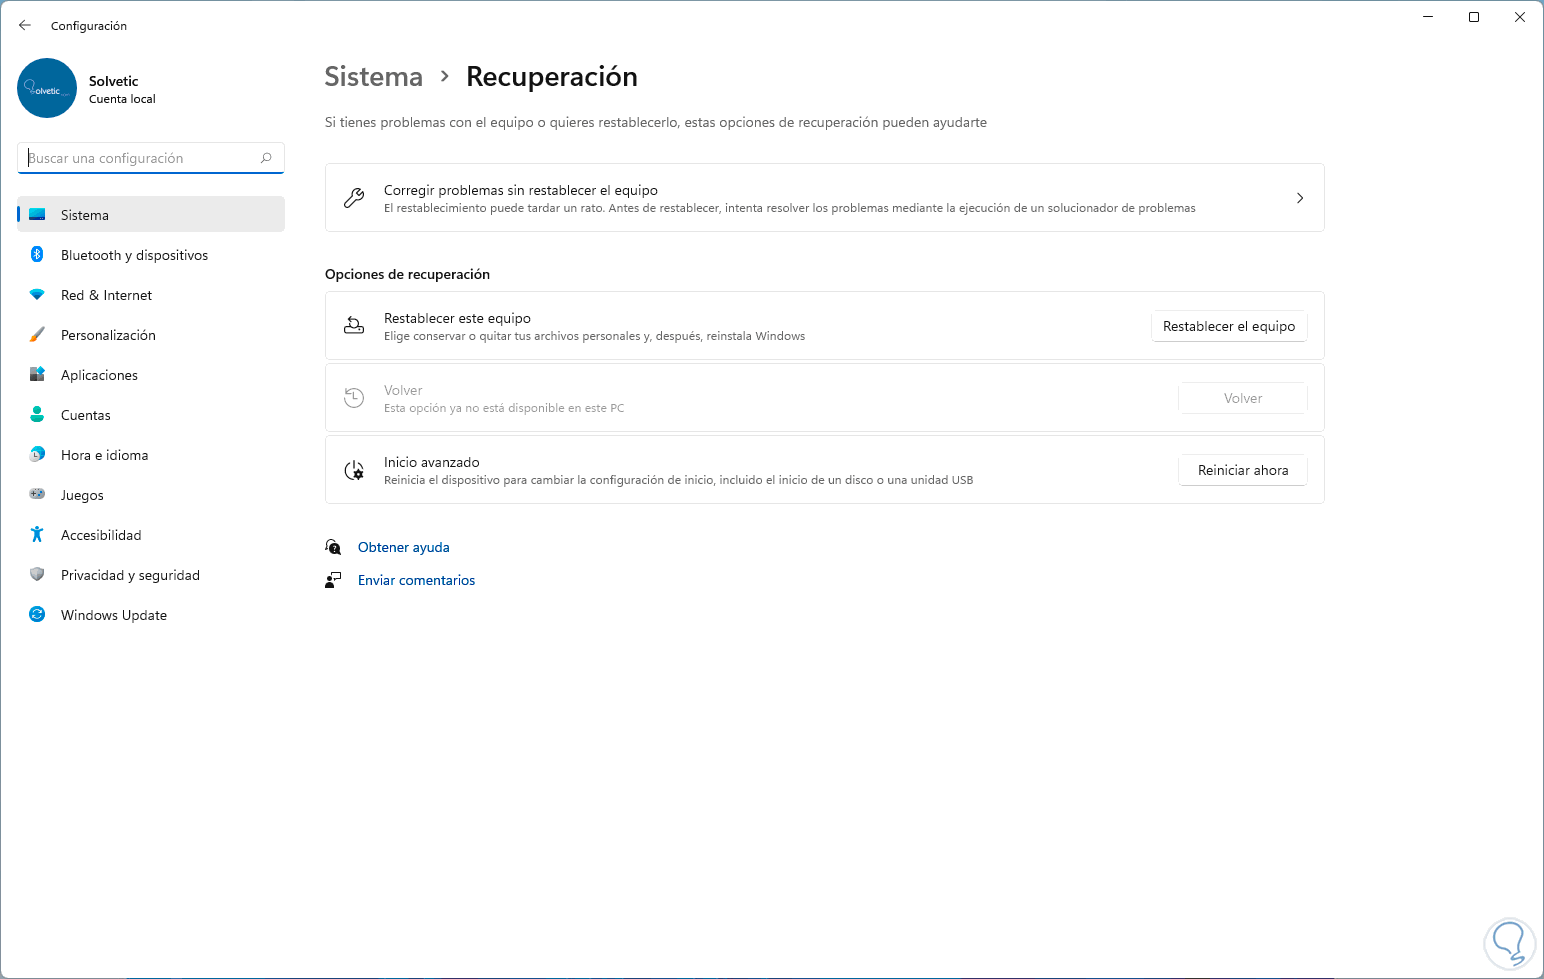This screenshot has height=979, width=1544.
Task: Click the Aplicaciones sidebar icon
Action: click(x=37, y=375)
